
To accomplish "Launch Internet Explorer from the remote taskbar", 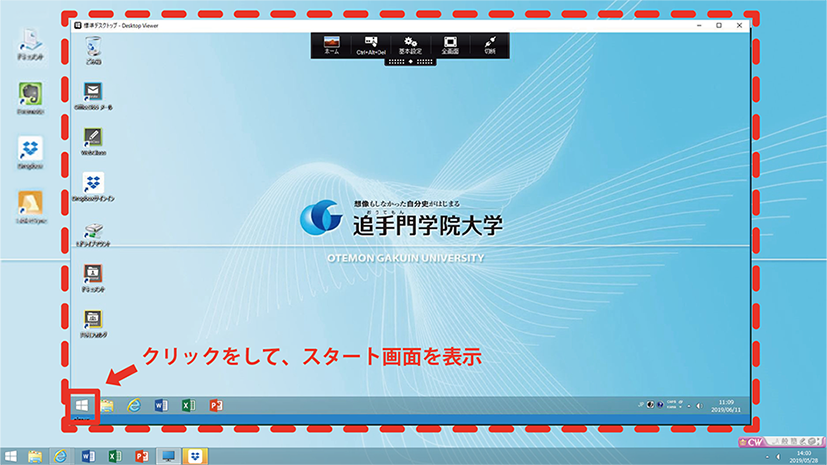I will 133,405.
